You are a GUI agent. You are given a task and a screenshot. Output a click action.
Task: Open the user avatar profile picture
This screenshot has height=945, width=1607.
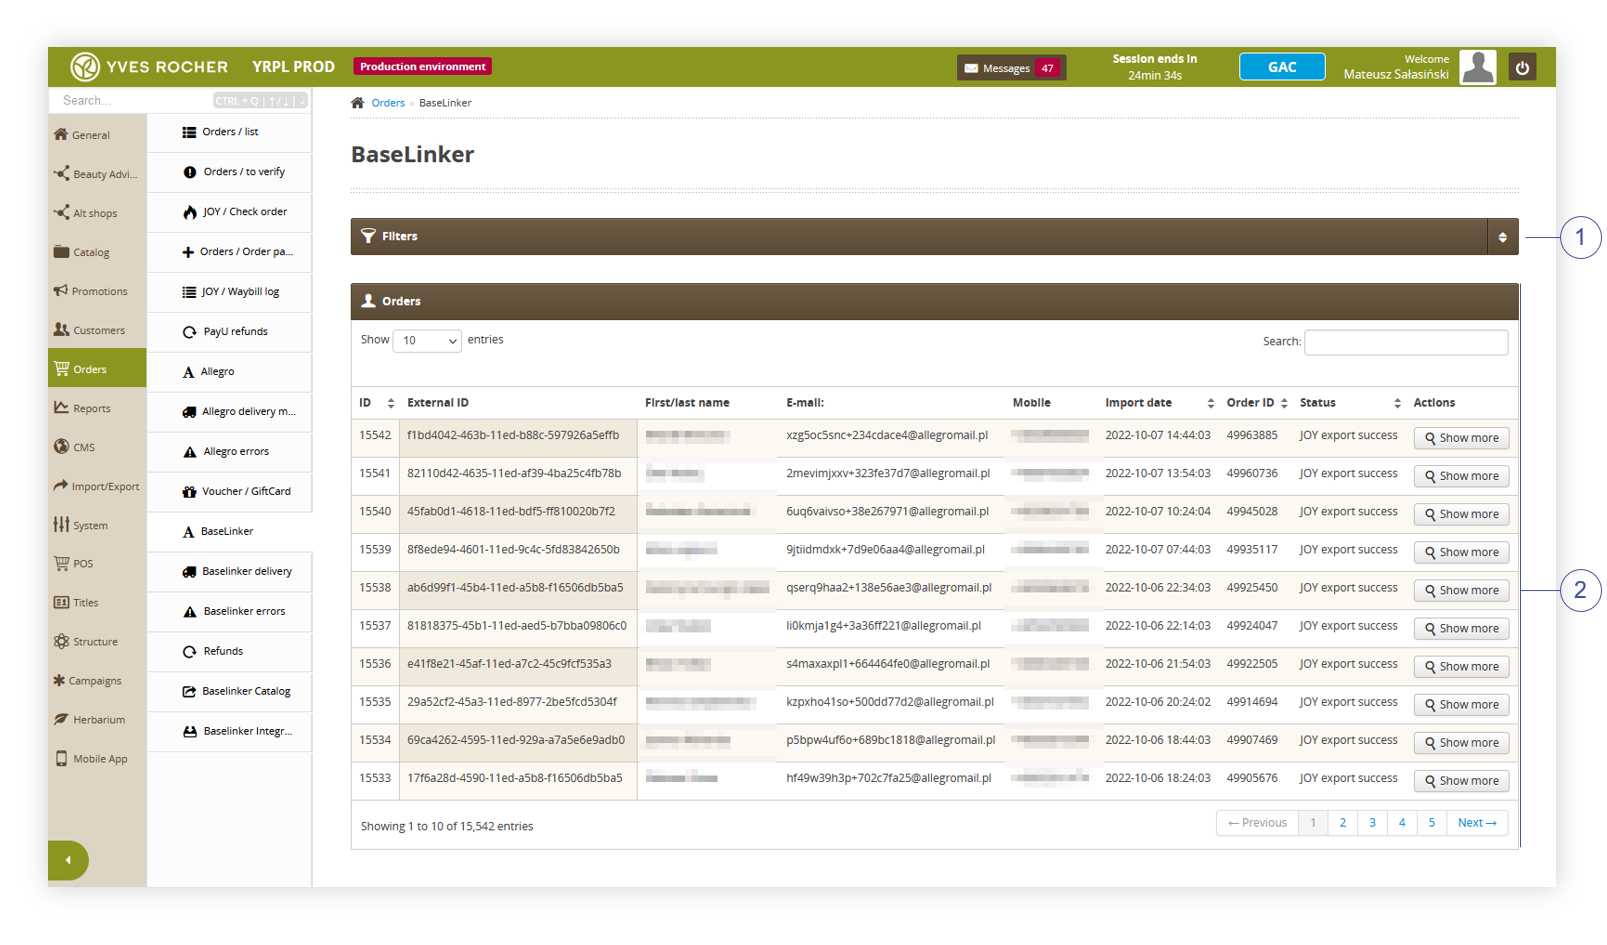tap(1477, 67)
